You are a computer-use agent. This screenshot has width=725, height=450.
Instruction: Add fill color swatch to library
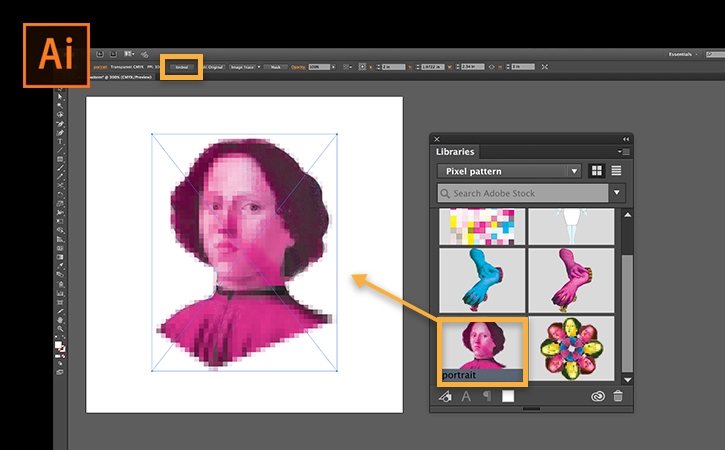pyautogui.click(x=508, y=396)
